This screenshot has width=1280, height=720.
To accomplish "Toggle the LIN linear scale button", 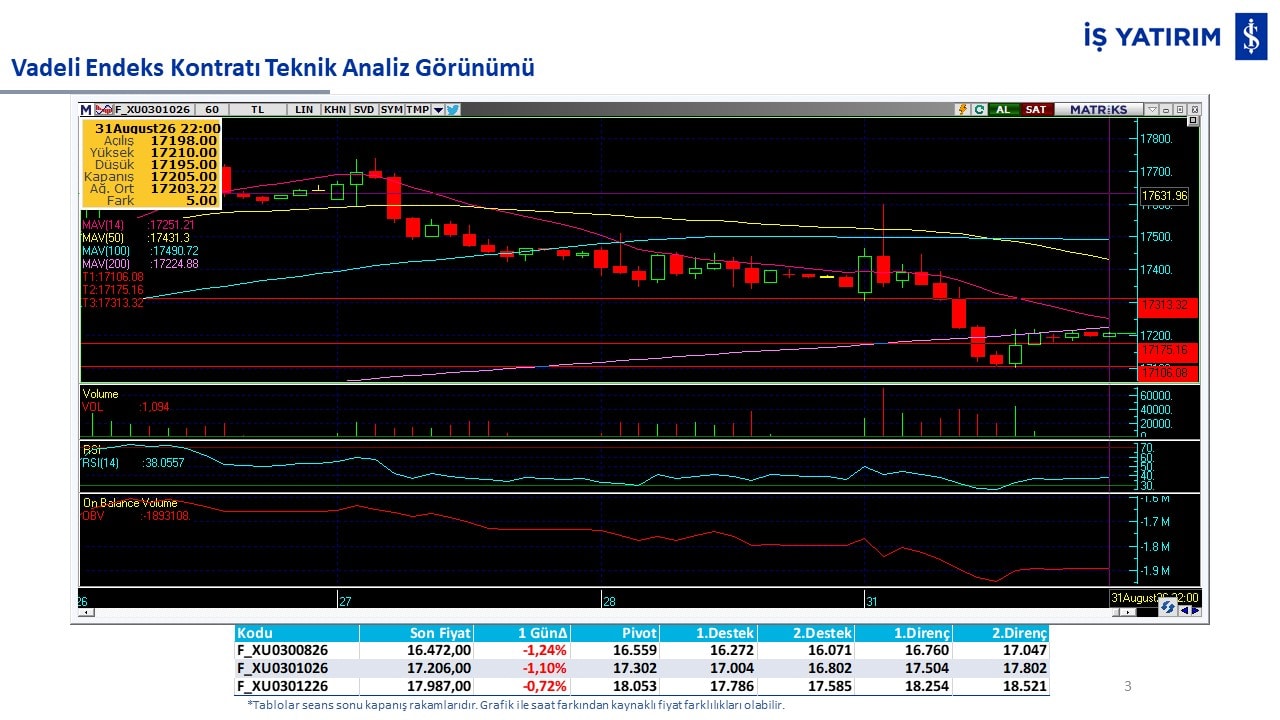I will [x=304, y=110].
